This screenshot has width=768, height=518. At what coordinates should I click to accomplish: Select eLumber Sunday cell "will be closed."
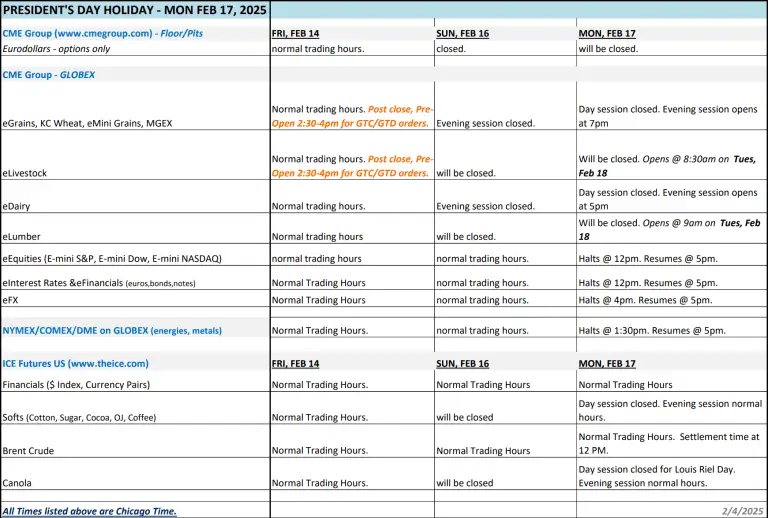pos(466,236)
